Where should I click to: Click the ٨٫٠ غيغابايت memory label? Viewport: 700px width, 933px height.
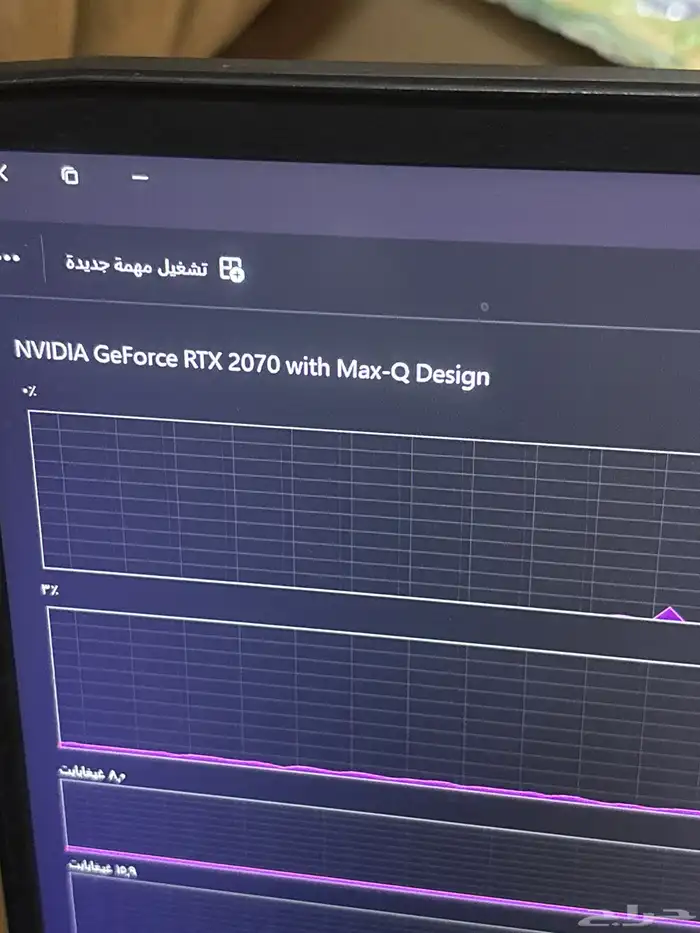[92, 772]
